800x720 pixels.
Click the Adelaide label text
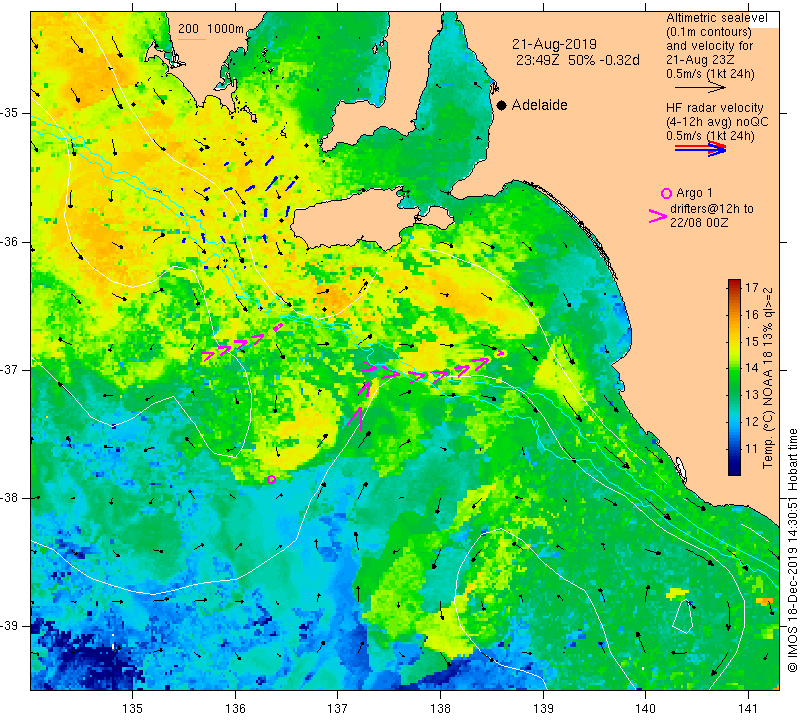[x=539, y=105]
